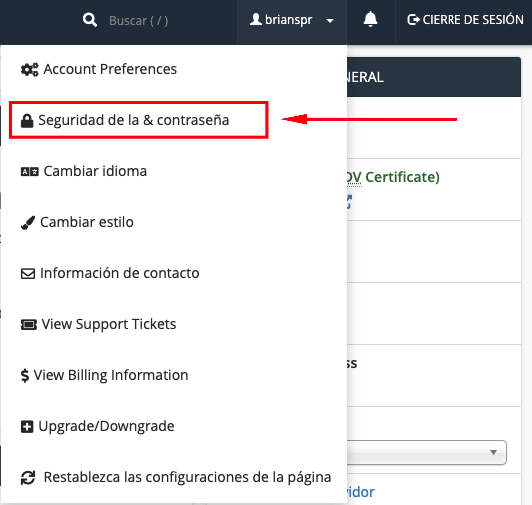
Task: Click the envelope icon for Información de contacto
Action: (28, 274)
